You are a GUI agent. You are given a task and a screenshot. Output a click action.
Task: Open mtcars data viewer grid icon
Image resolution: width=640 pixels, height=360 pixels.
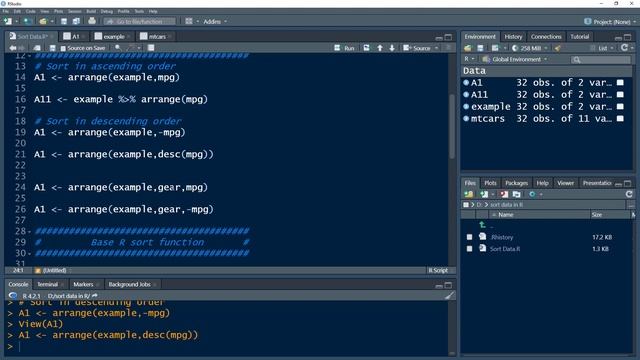coord(620,119)
